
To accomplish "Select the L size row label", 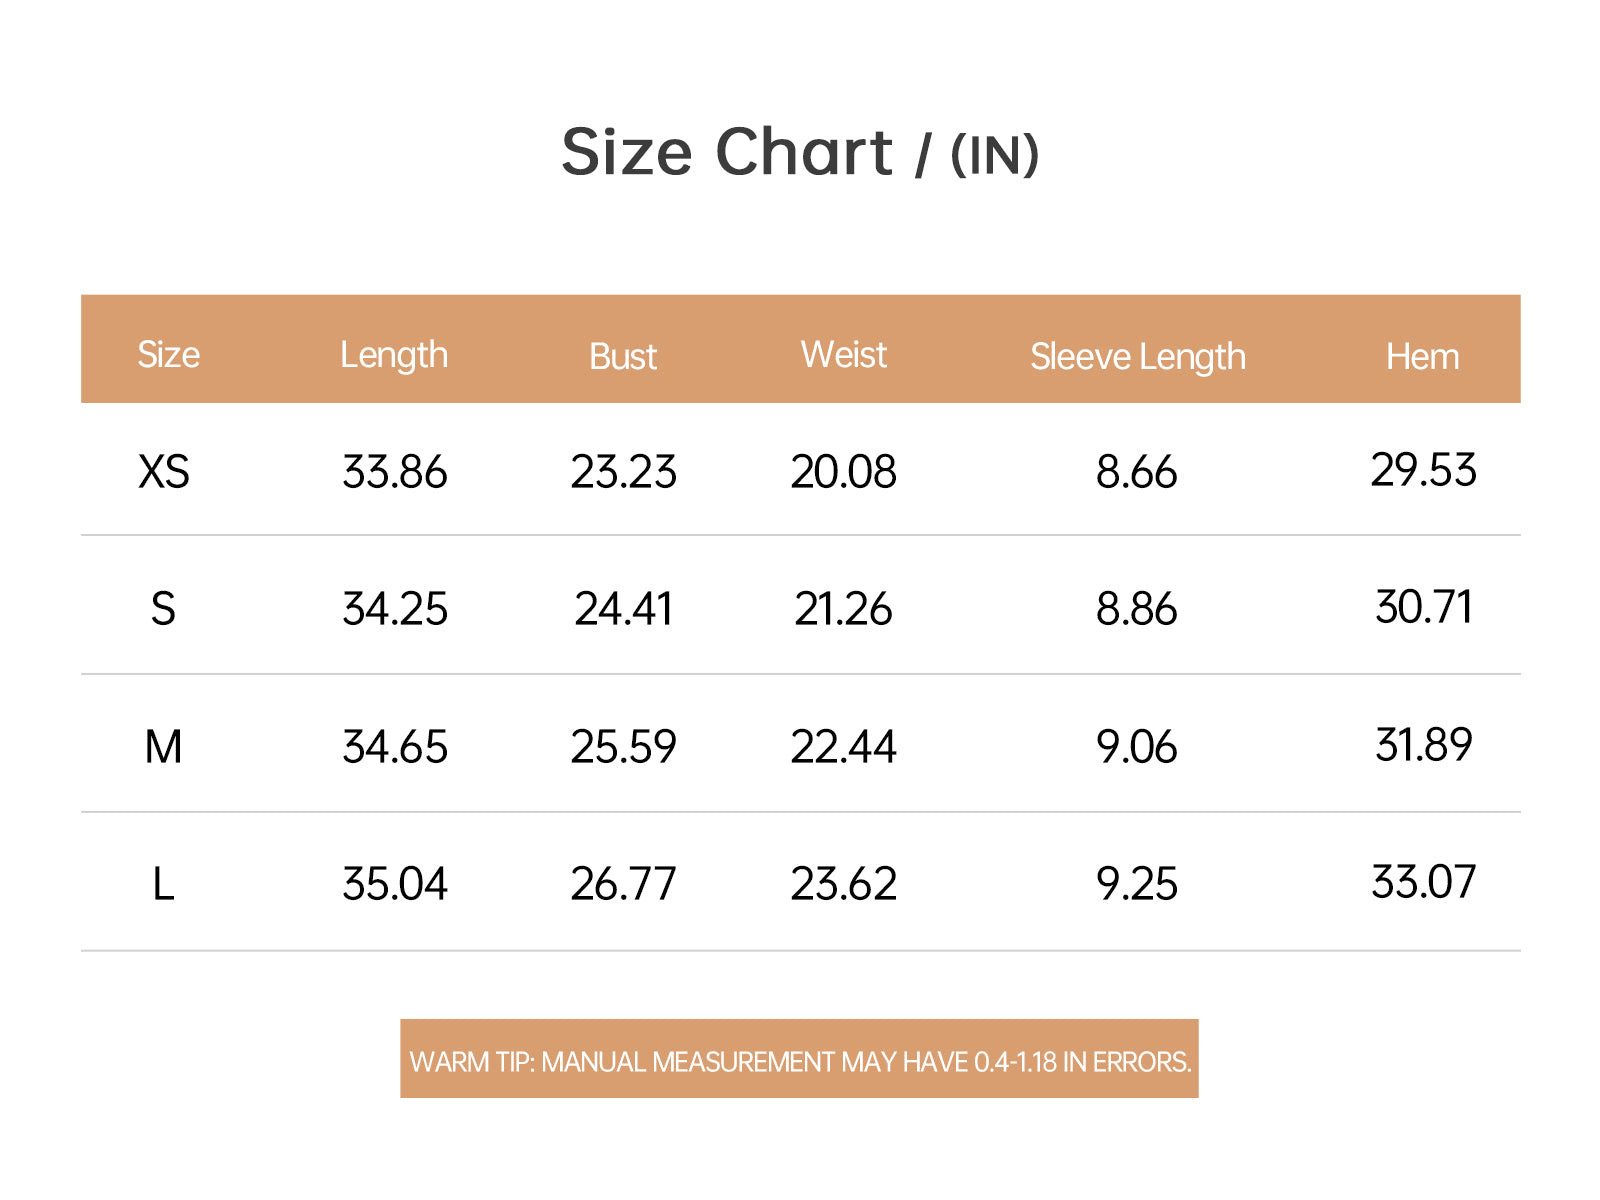I will pos(163,884).
